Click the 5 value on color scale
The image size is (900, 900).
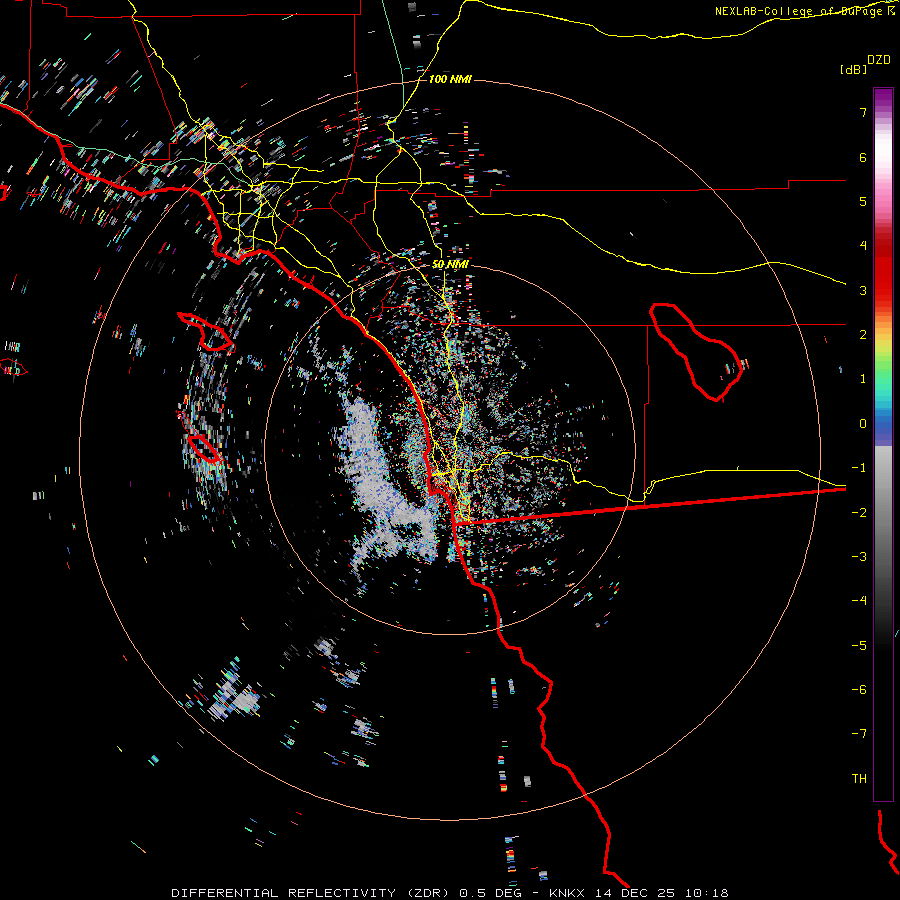pyautogui.click(x=863, y=201)
